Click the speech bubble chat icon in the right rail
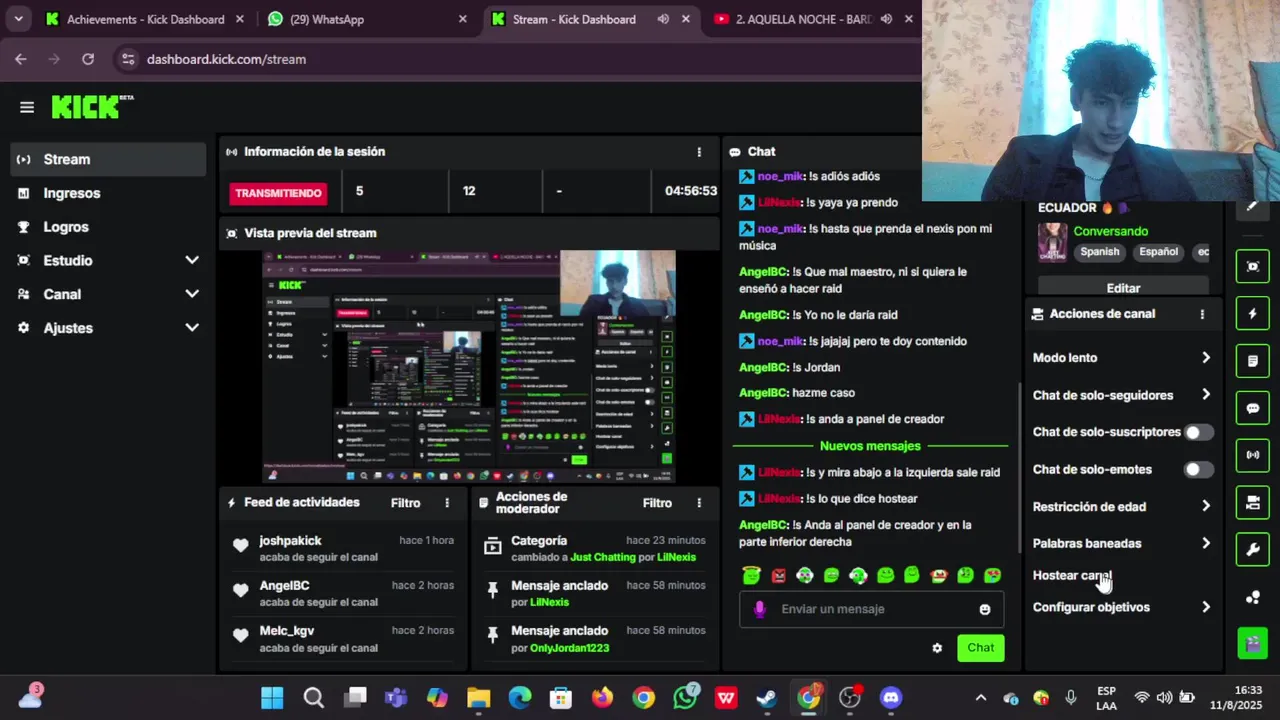Screen dimensions: 1280x720 click(1252, 408)
